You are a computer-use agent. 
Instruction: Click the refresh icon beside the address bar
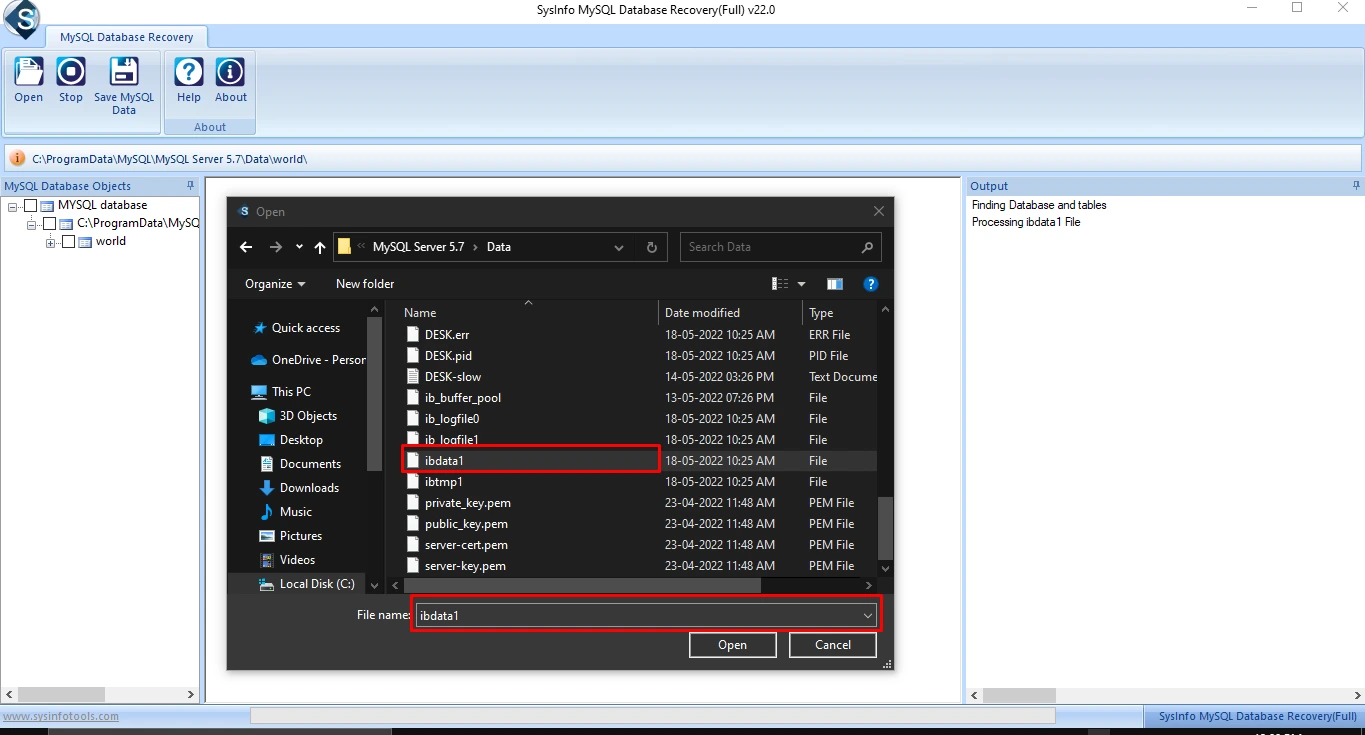pos(651,247)
